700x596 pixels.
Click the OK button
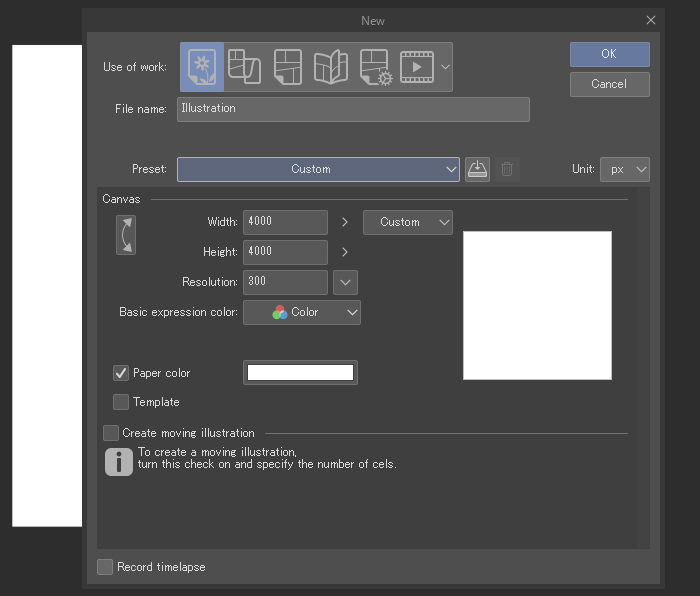click(609, 54)
